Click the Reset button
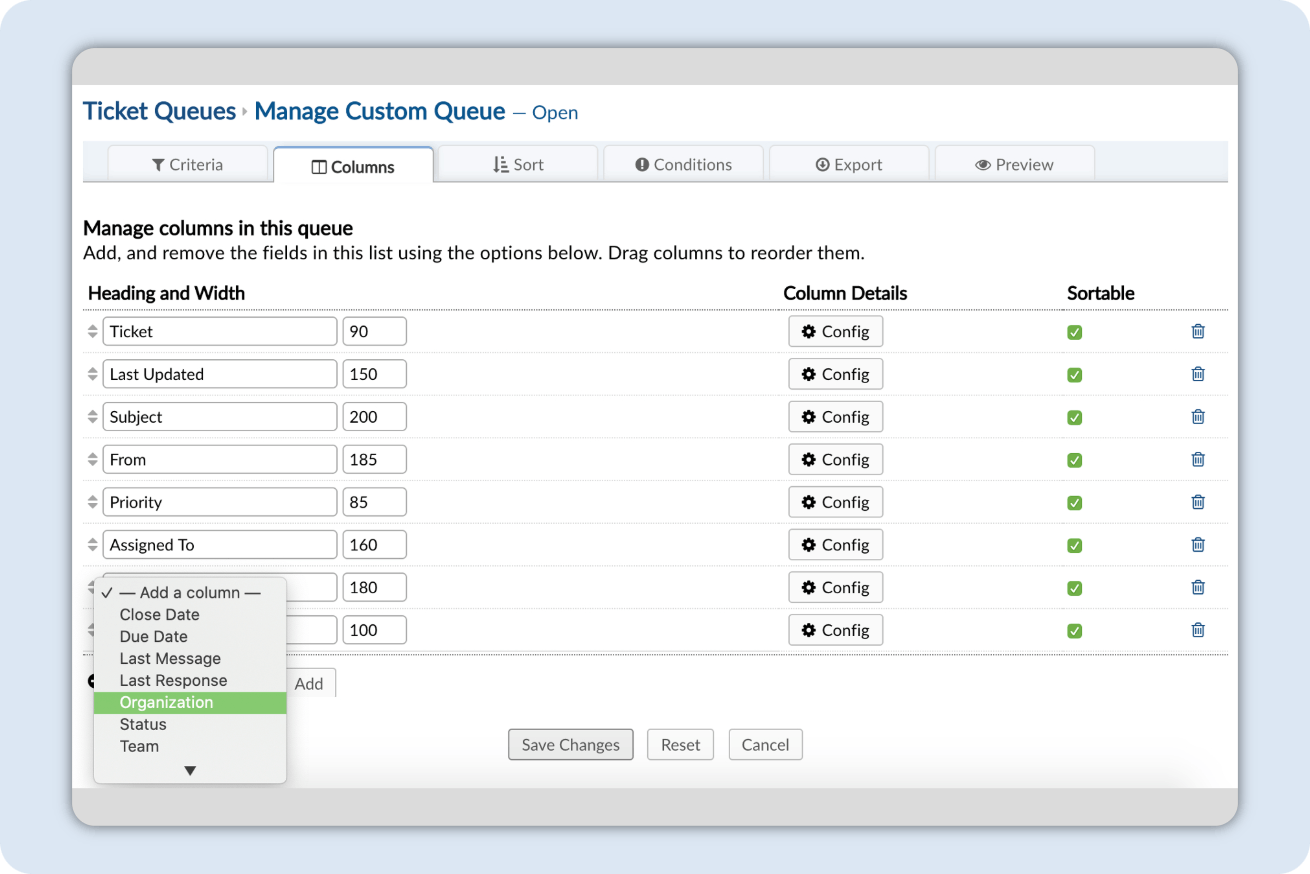1310x874 pixels. pyautogui.click(x=681, y=744)
